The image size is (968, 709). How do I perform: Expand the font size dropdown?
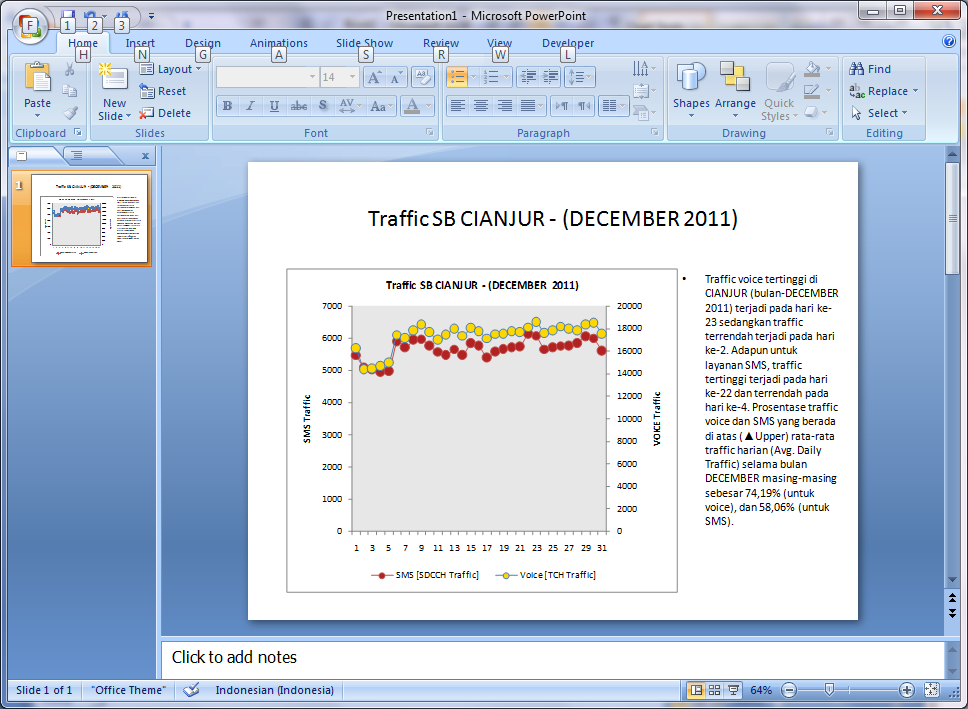click(x=353, y=77)
